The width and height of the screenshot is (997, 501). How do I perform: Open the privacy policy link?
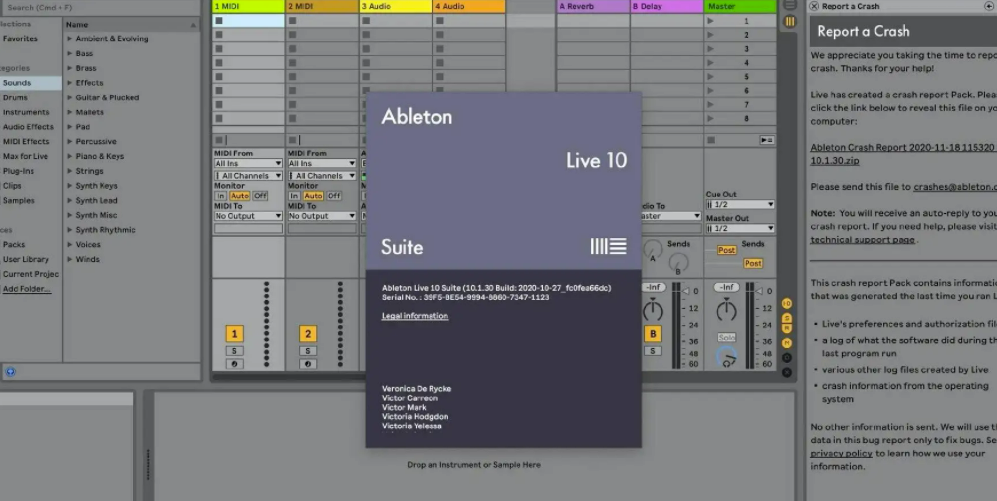(x=841, y=453)
